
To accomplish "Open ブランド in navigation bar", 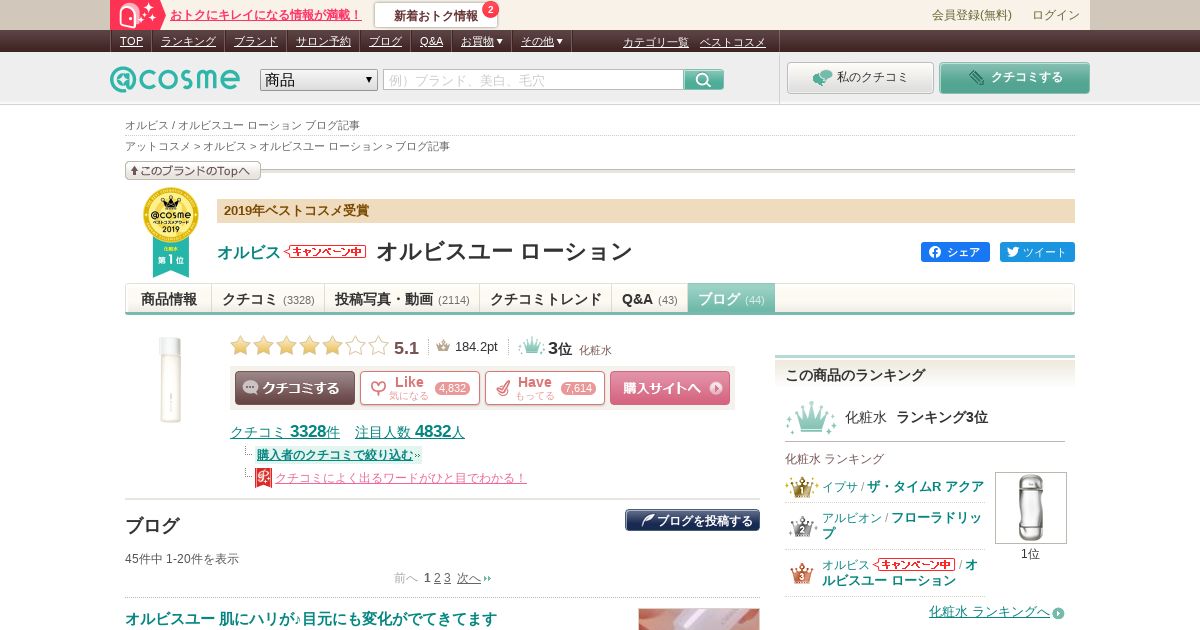I will 256,41.
